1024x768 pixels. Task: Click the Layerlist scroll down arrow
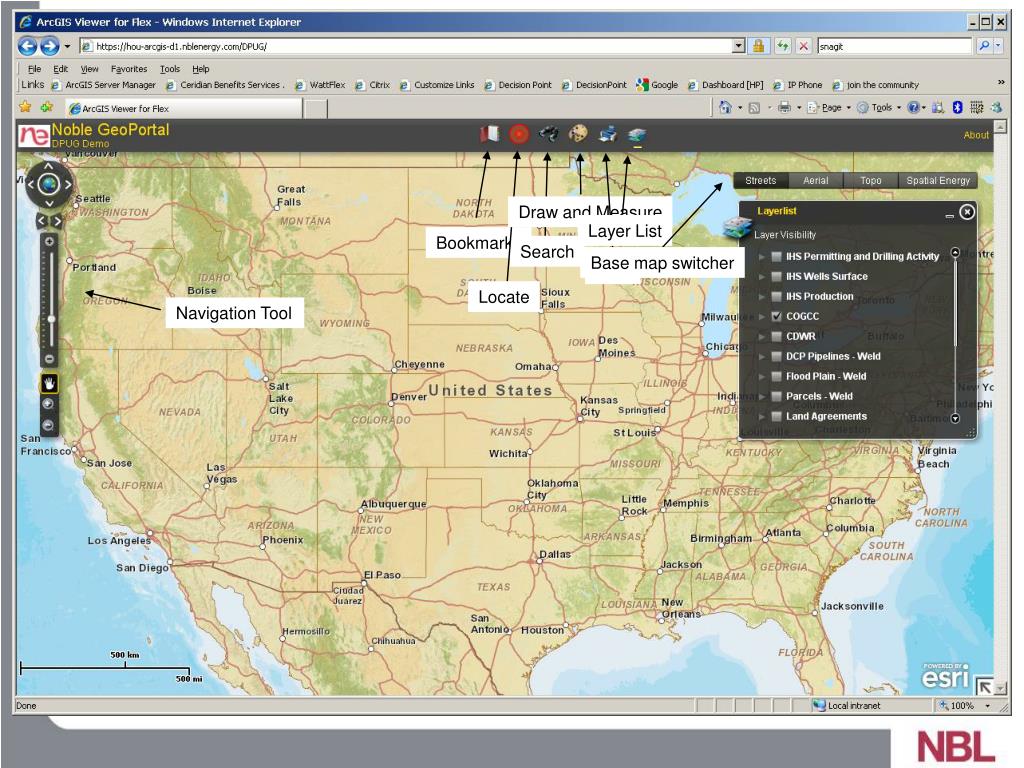(x=955, y=418)
